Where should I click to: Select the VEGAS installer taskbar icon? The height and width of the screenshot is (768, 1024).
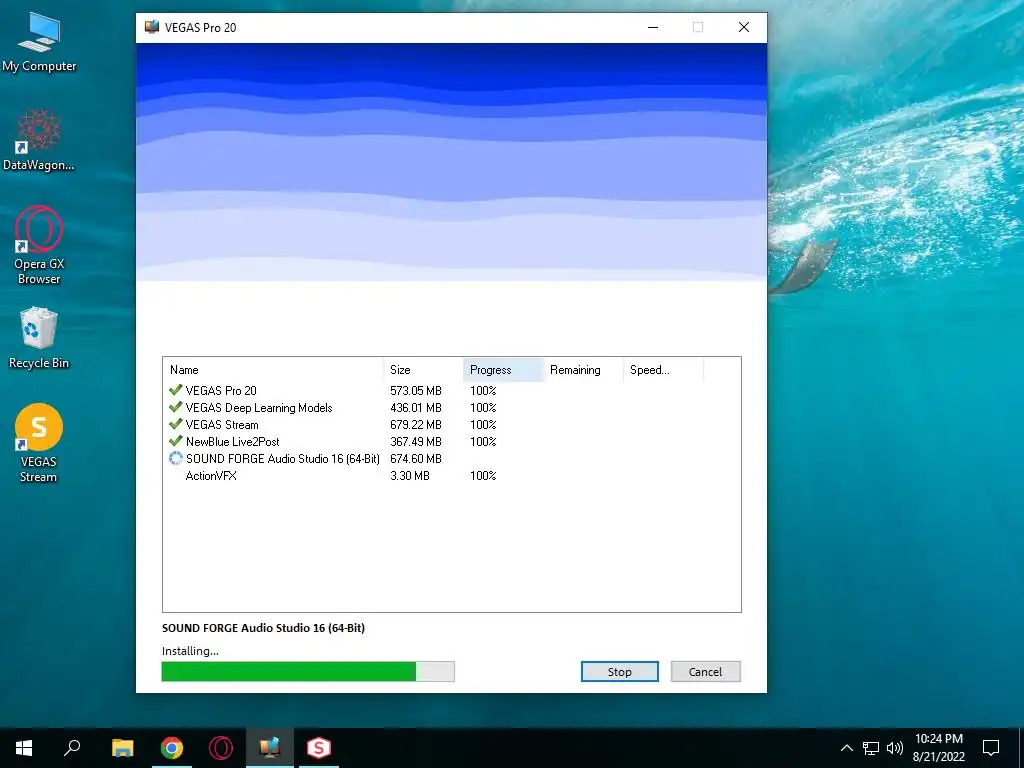click(x=270, y=748)
